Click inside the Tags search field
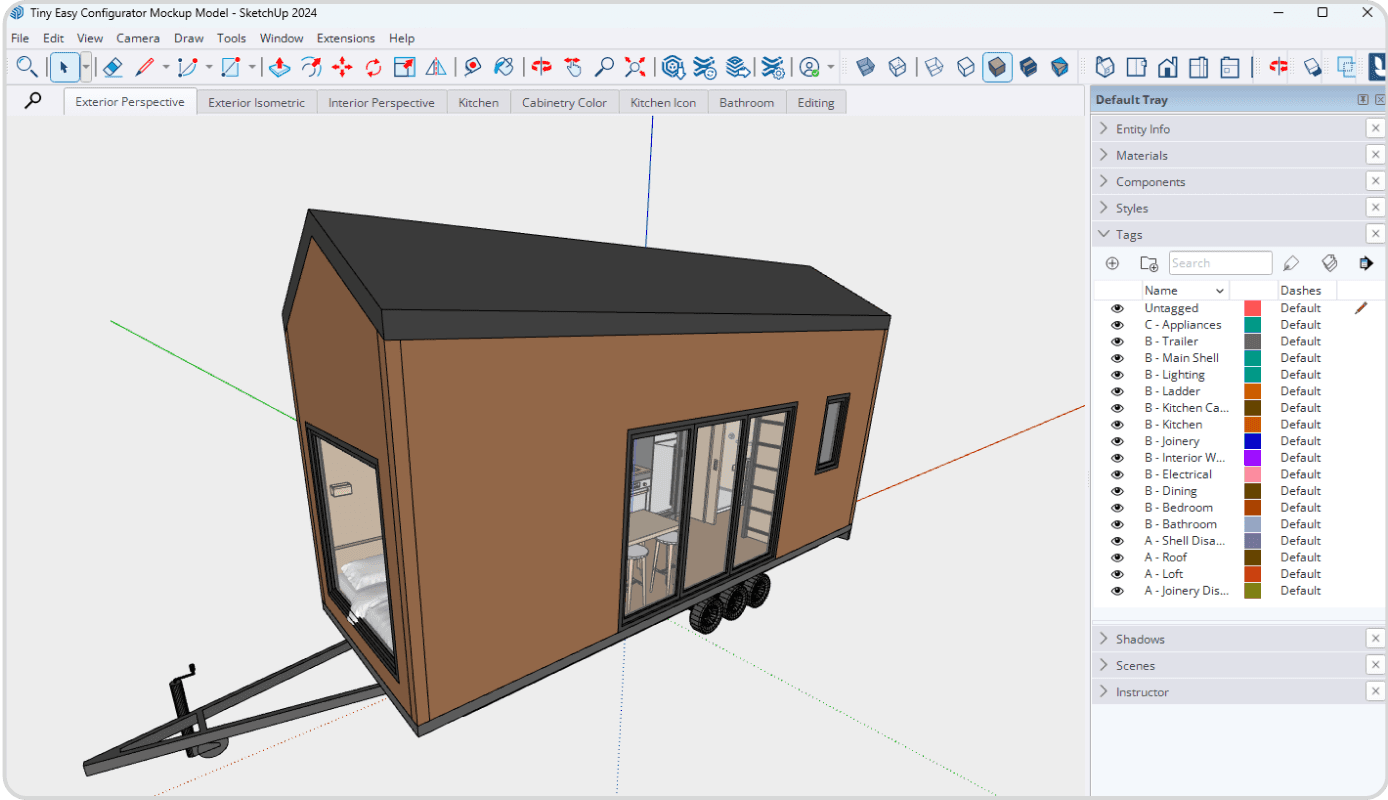This screenshot has width=1388, height=800. (1220, 262)
